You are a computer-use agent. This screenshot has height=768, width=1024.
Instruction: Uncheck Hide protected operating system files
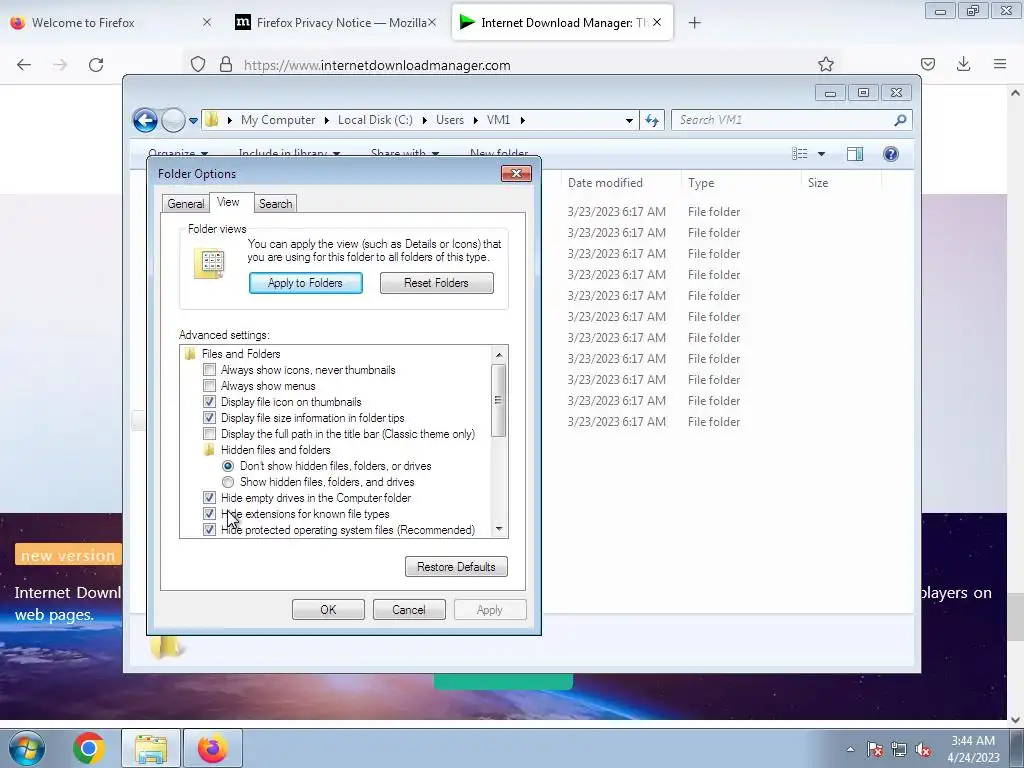coord(209,530)
